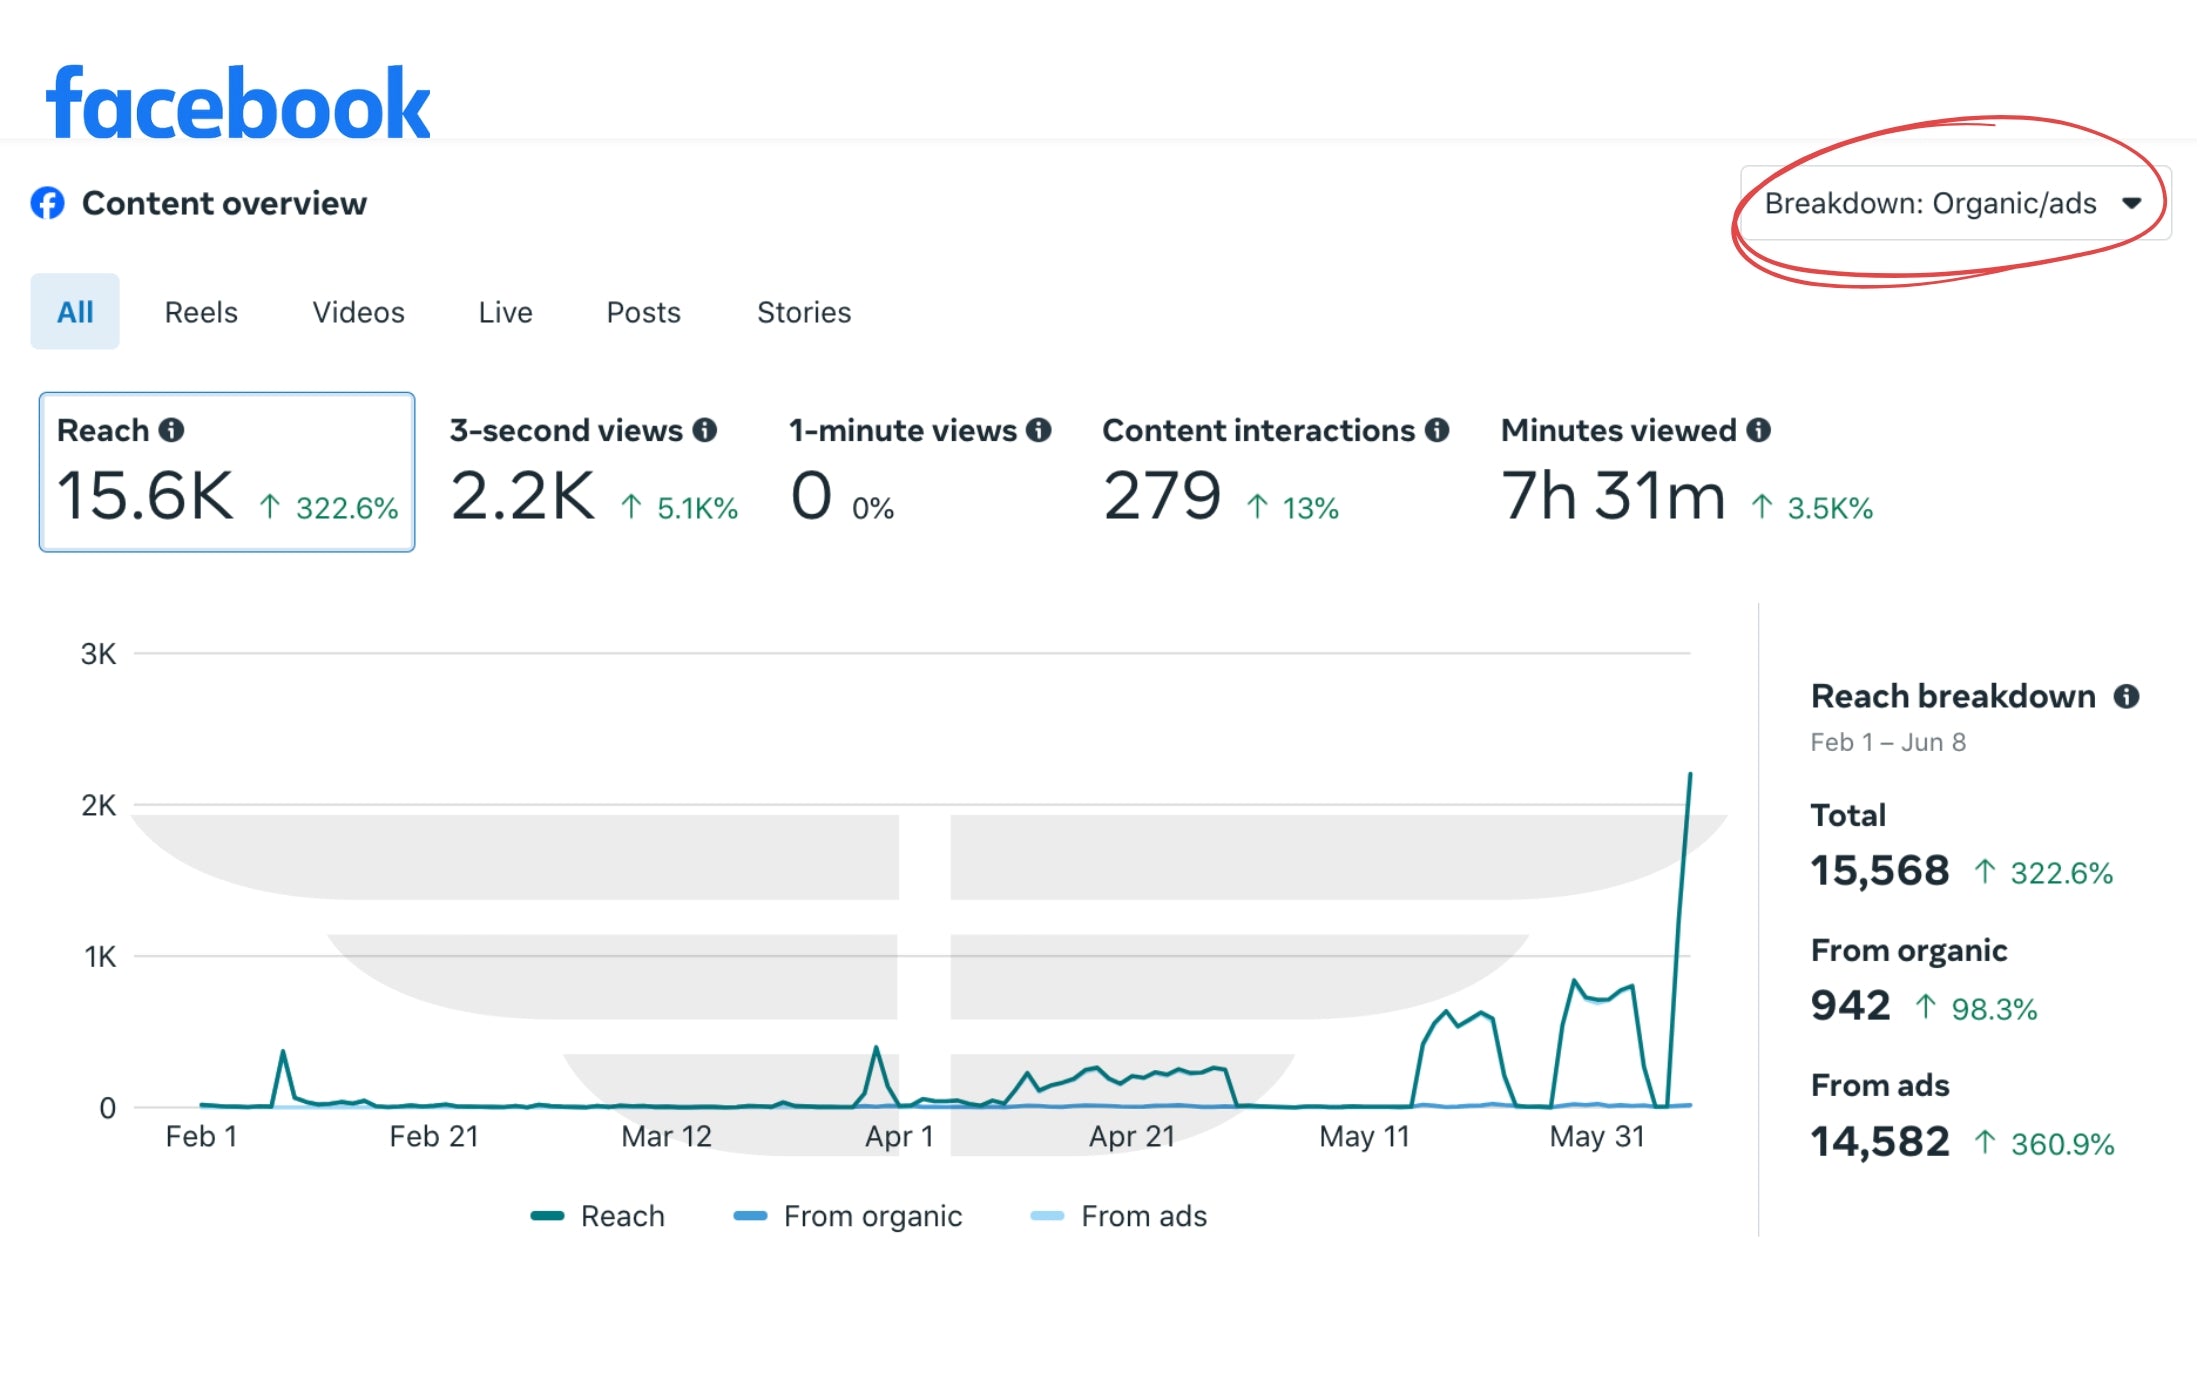Click the From organic legend color swatch
Viewport: 2200px width, 1400px height.
[750, 1216]
